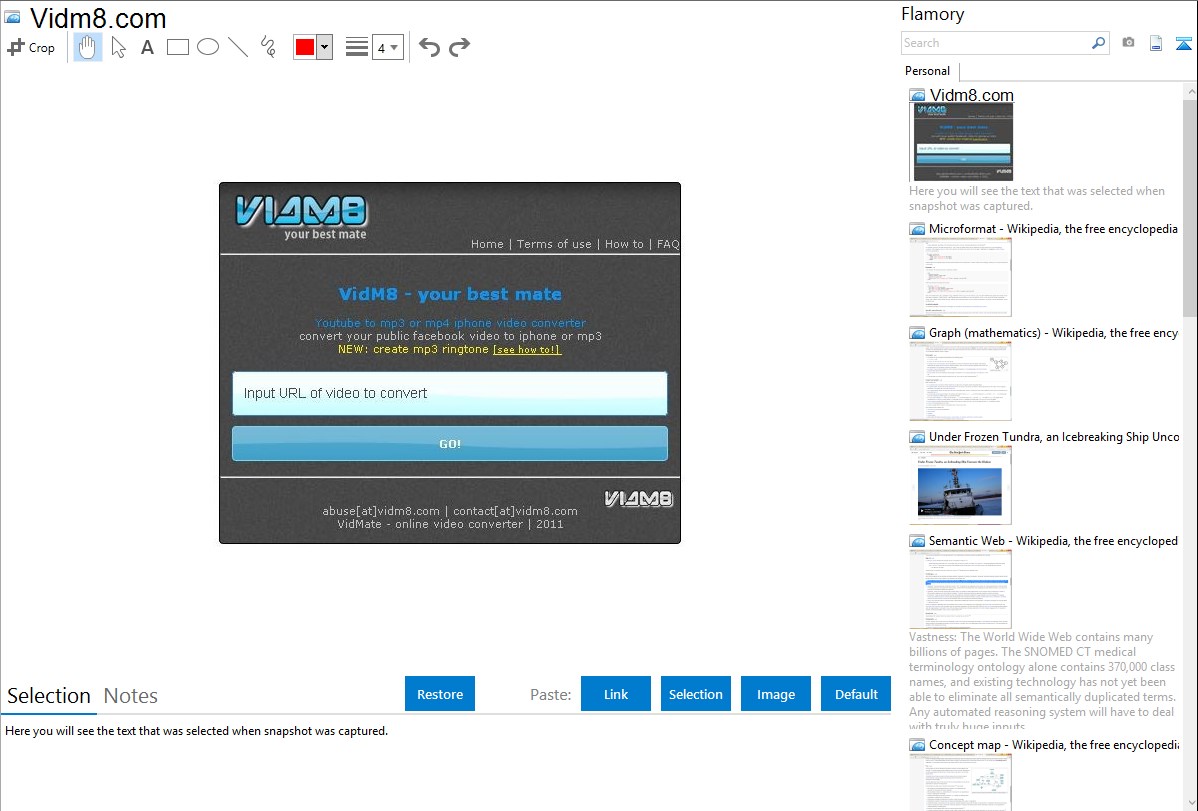Open the Graph (mathematics) snapshot thumbnail
This screenshot has height=811, width=1198.
click(x=960, y=381)
